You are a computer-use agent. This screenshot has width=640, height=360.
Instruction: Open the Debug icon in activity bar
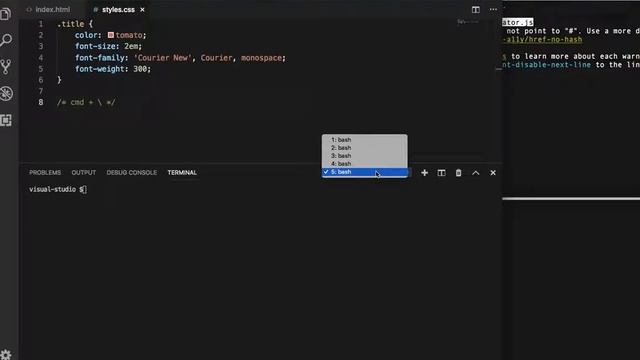pos(6,93)
